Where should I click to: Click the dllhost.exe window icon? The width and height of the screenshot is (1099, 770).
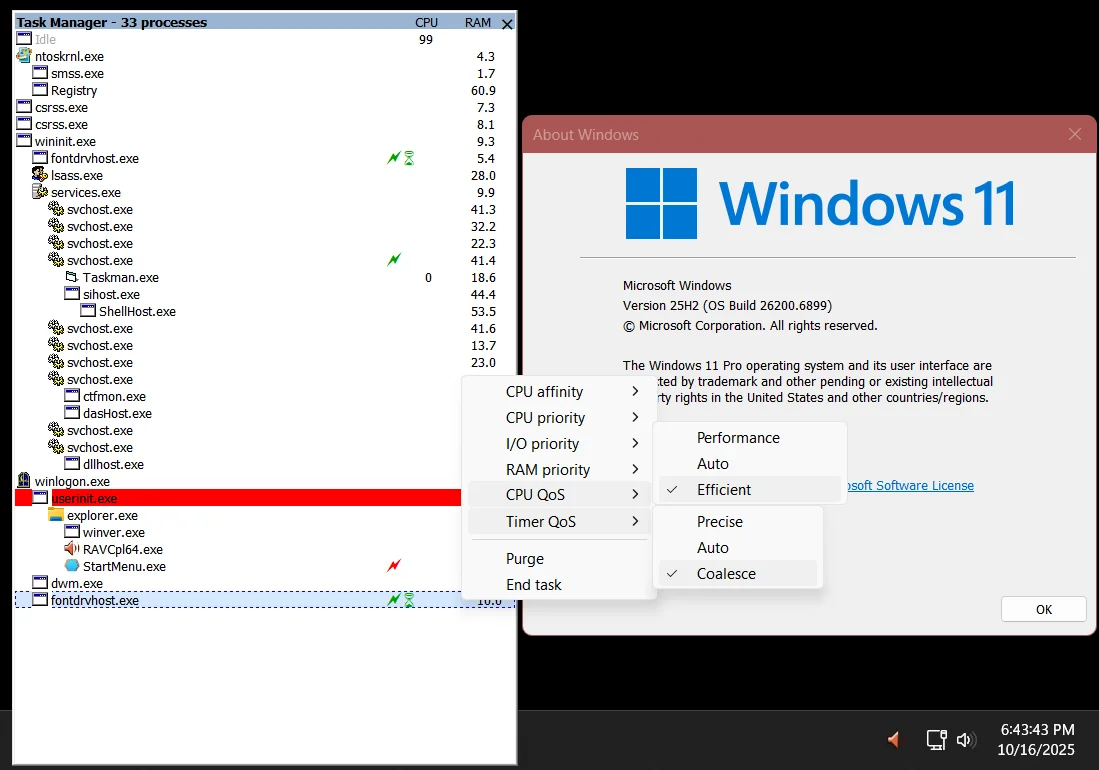tap(71, 464)
